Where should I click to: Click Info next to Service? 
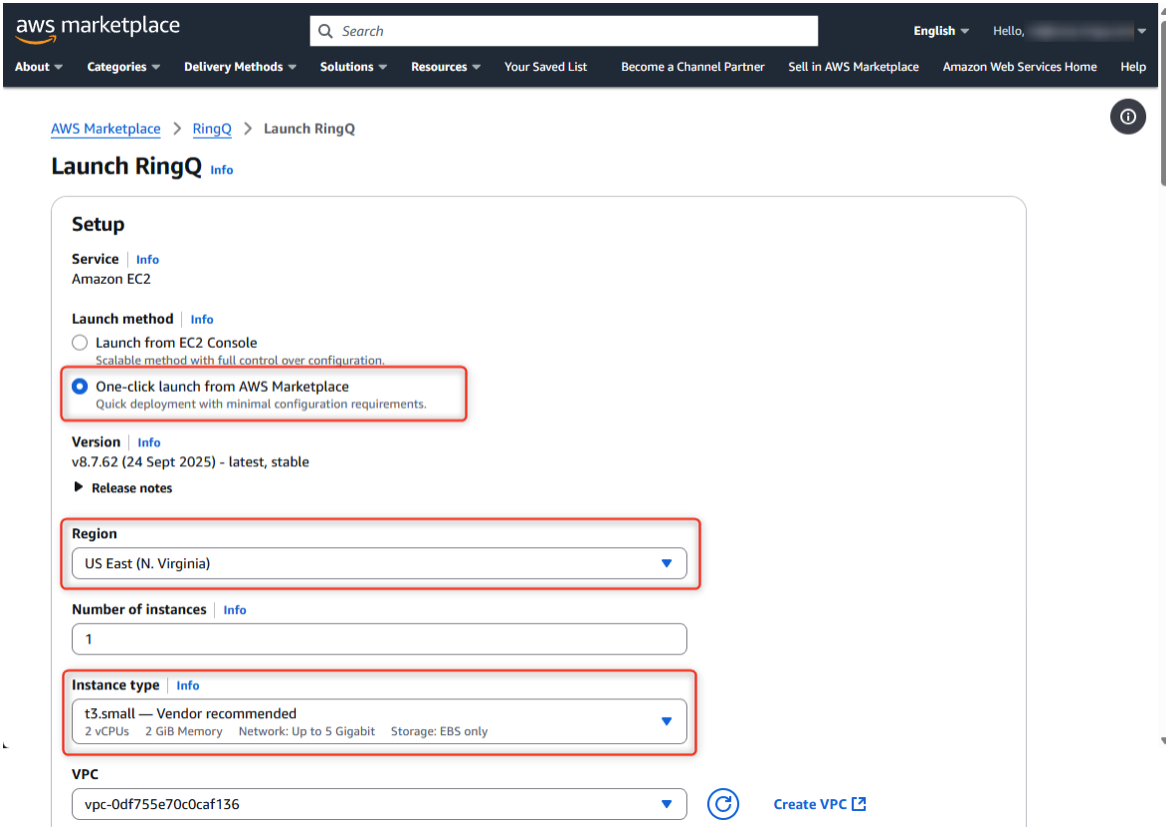147,259
